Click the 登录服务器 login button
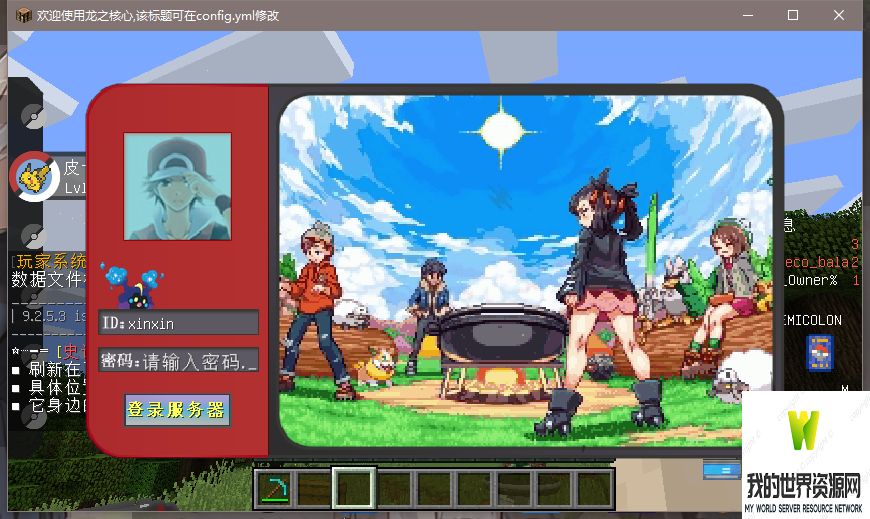 177,410
